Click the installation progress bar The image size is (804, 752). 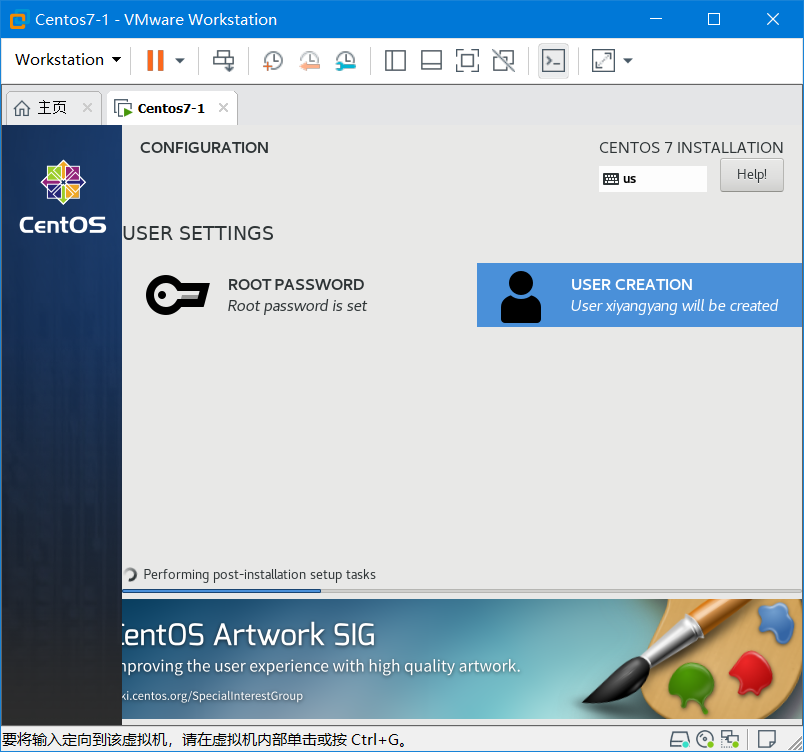(461, 591)
